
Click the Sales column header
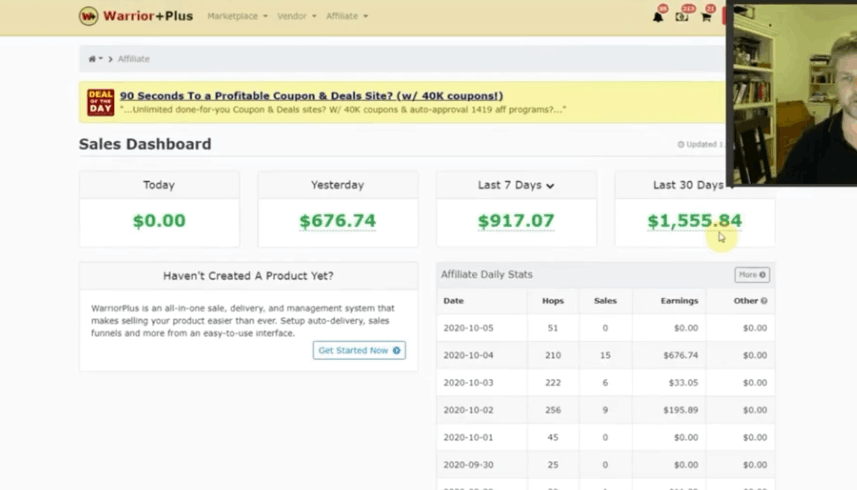[605, 300]
